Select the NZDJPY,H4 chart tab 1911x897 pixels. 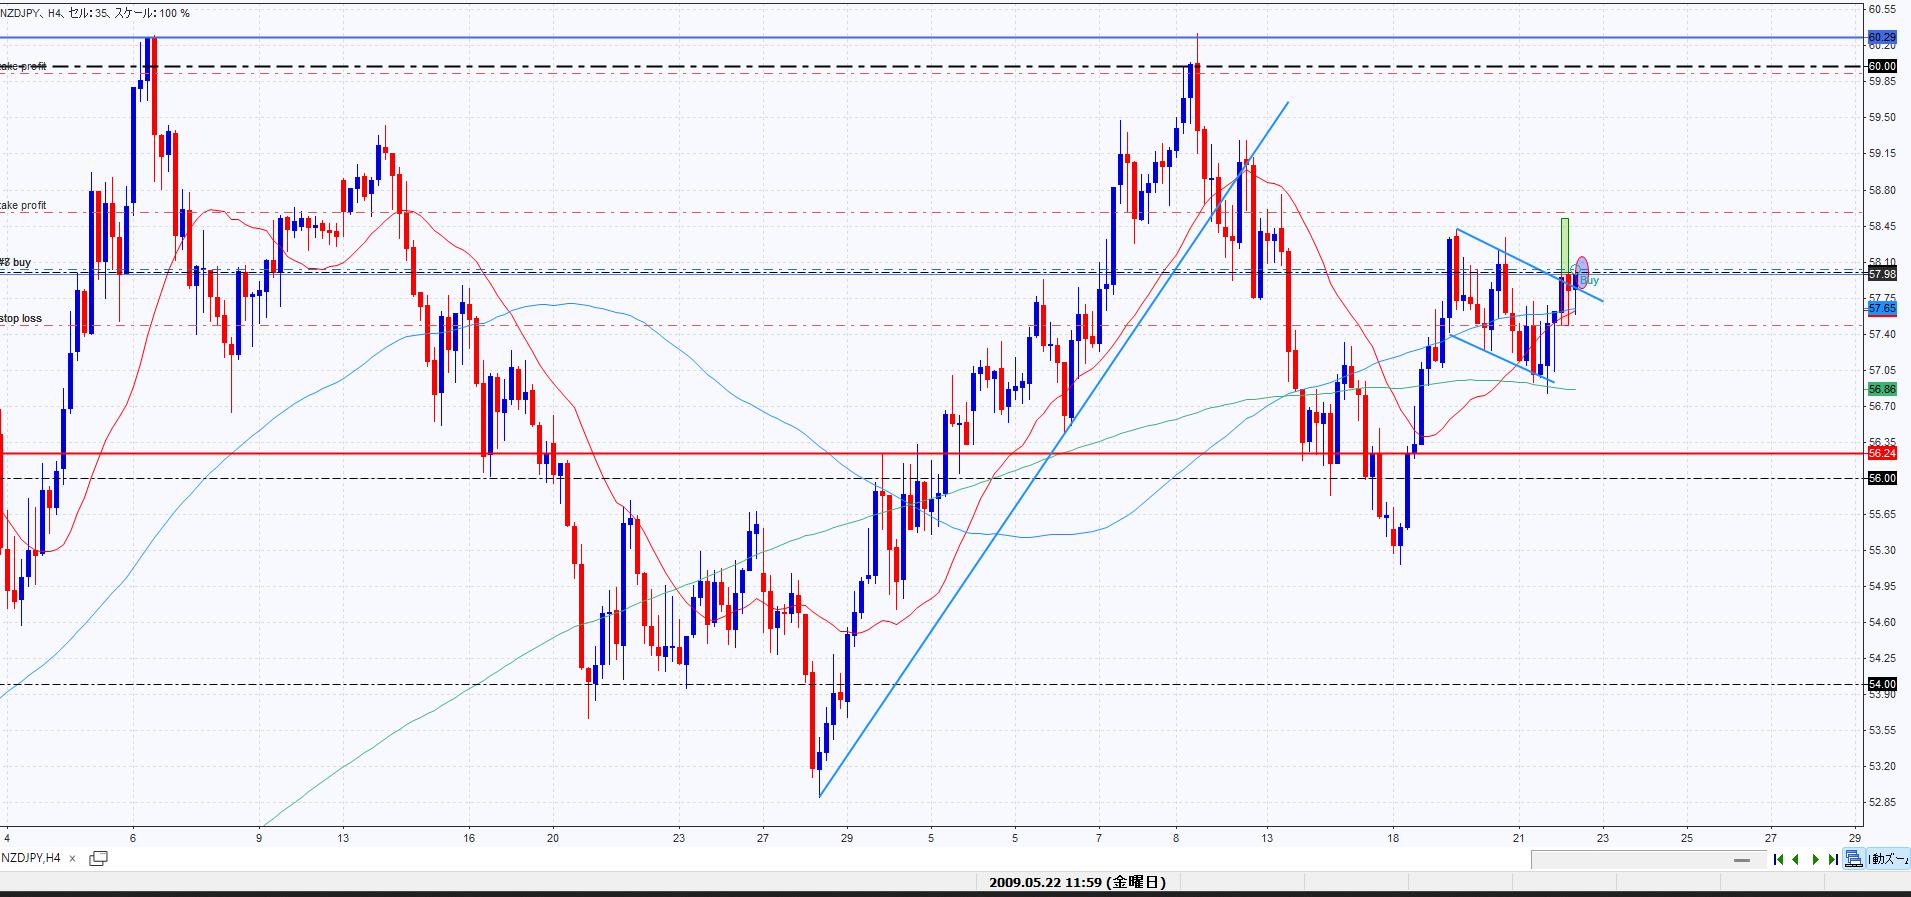(32, 858)
